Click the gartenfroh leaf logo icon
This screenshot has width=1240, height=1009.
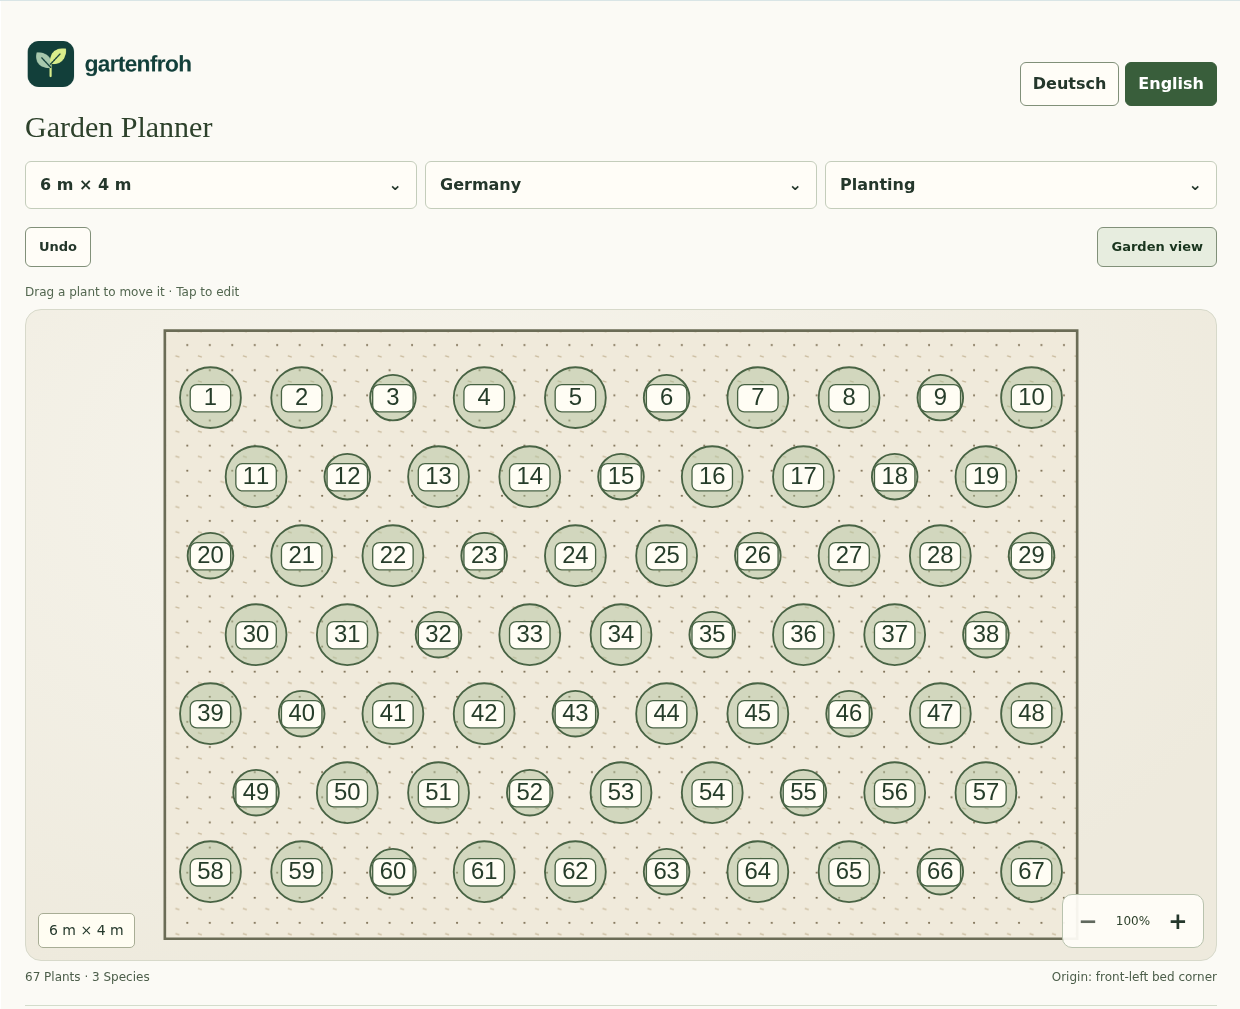coord(51,64)
